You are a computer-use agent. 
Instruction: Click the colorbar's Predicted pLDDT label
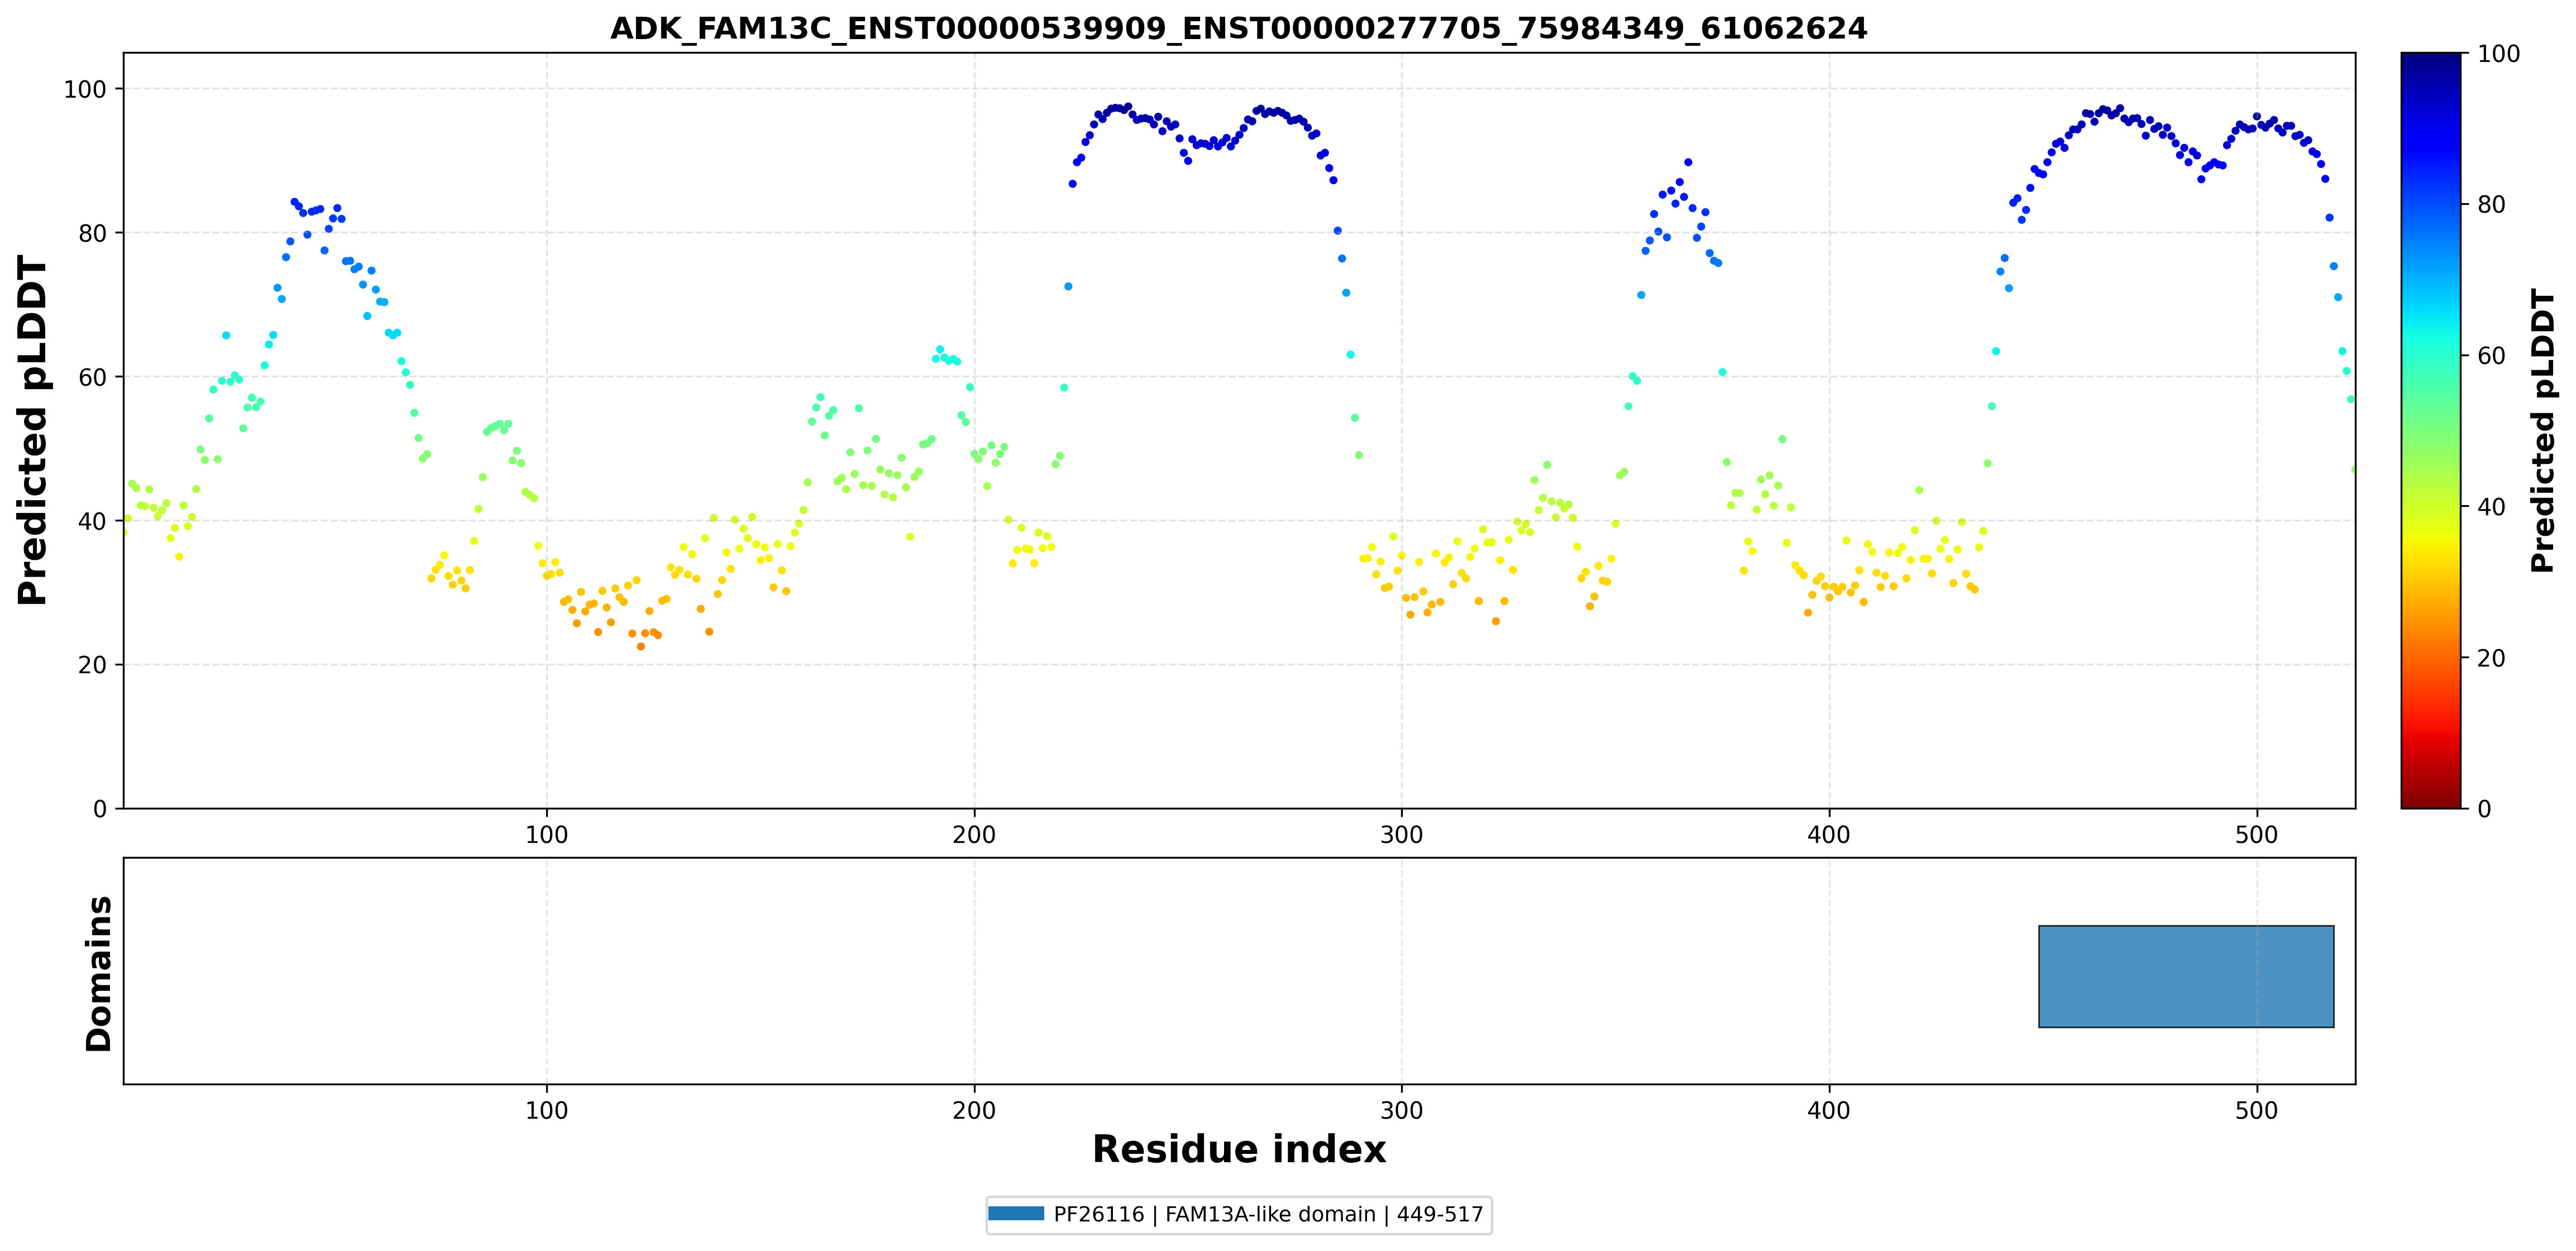(x=2542, y=430)
